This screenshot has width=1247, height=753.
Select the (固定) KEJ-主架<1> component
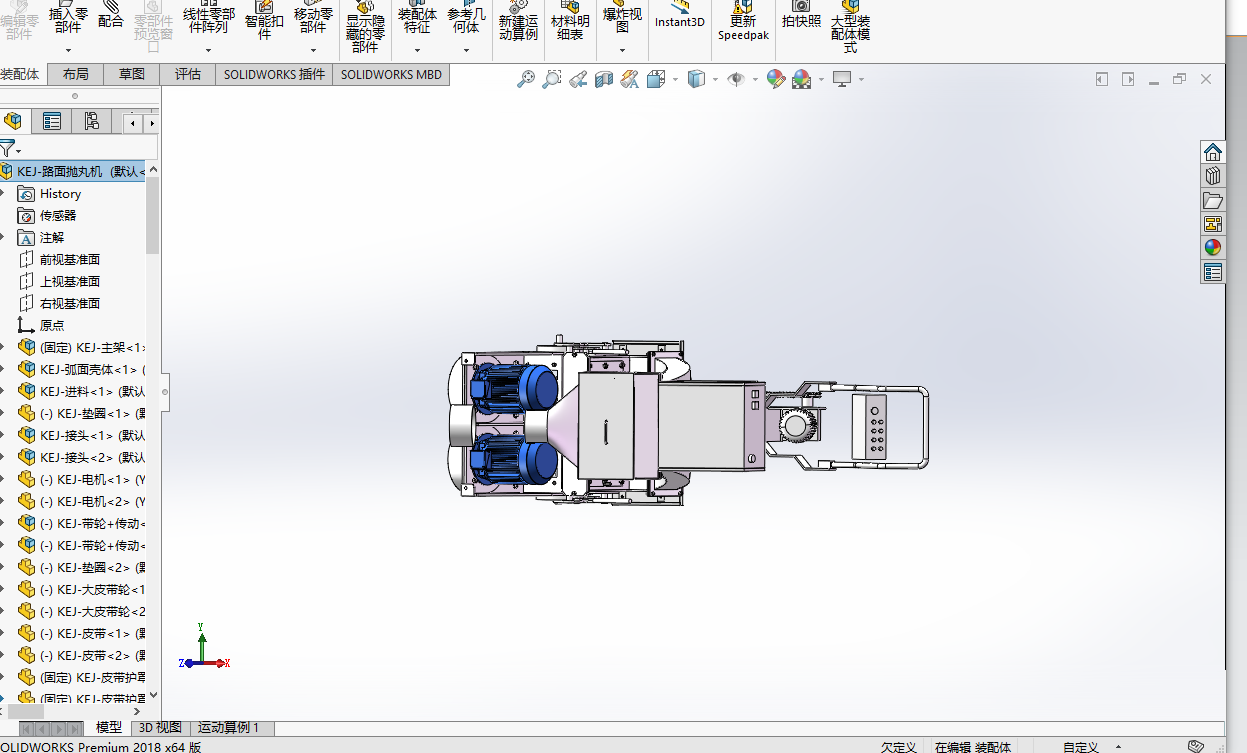92,348
